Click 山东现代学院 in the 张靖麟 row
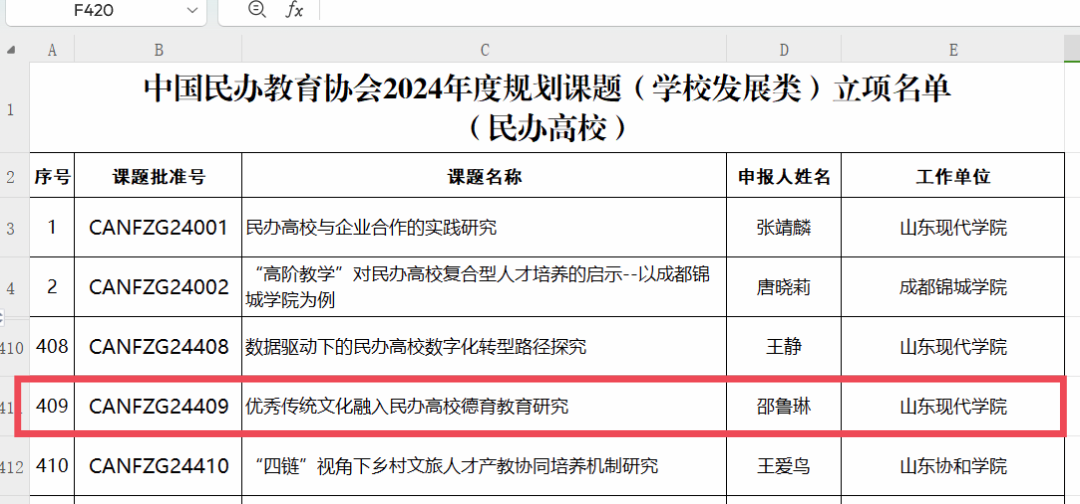The height and width of the screenshot is (504, 1080). tap(953, 227)
